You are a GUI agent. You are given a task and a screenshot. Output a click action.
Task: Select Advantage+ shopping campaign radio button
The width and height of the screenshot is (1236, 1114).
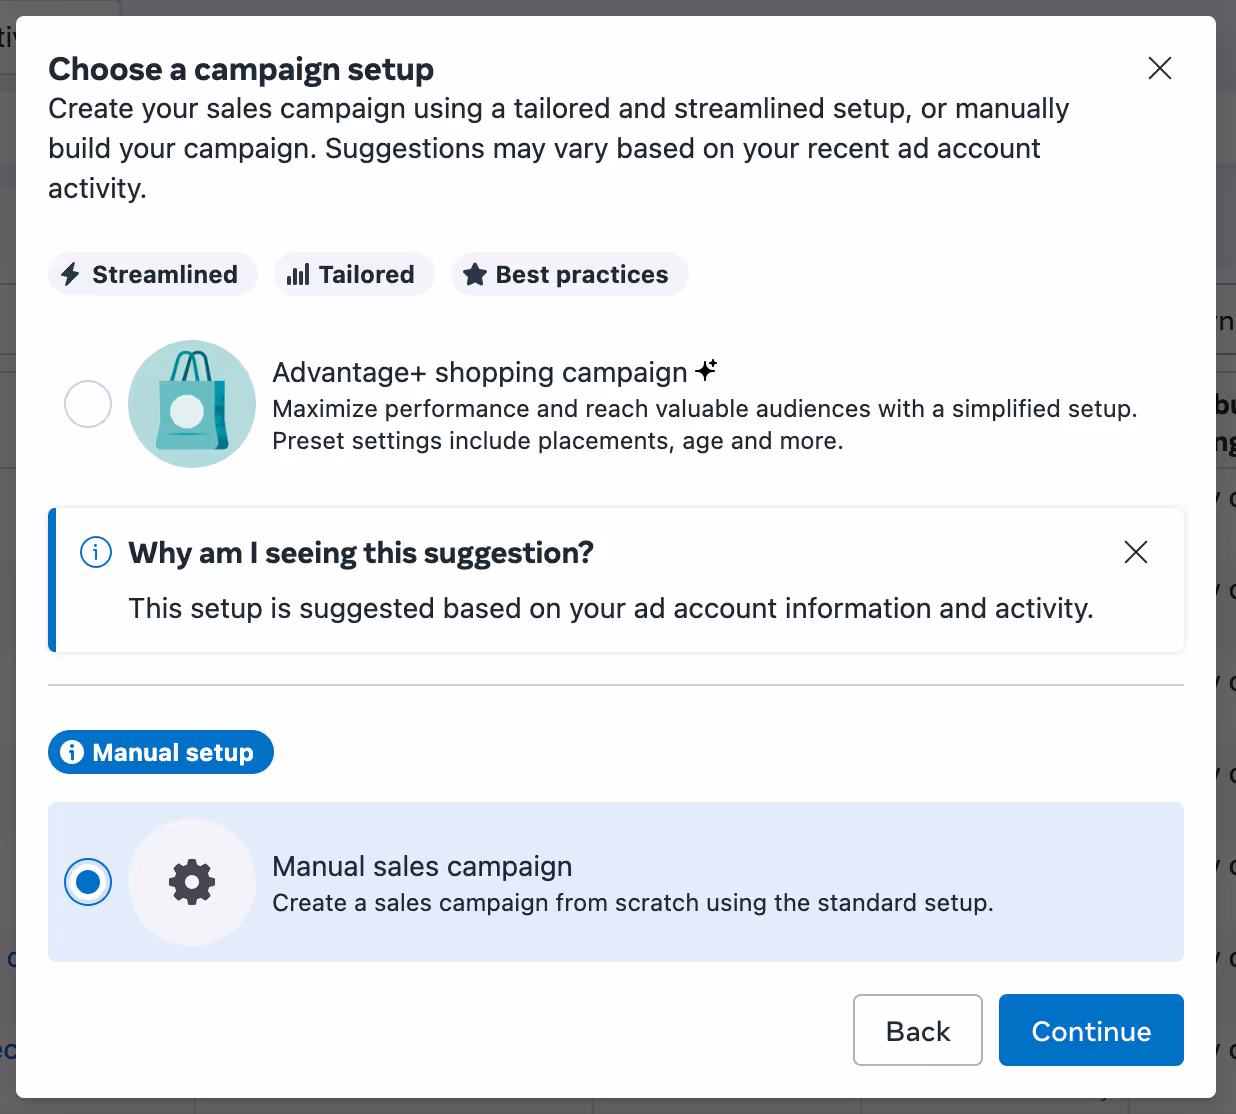pyautogui.click(x=88, y=404)
